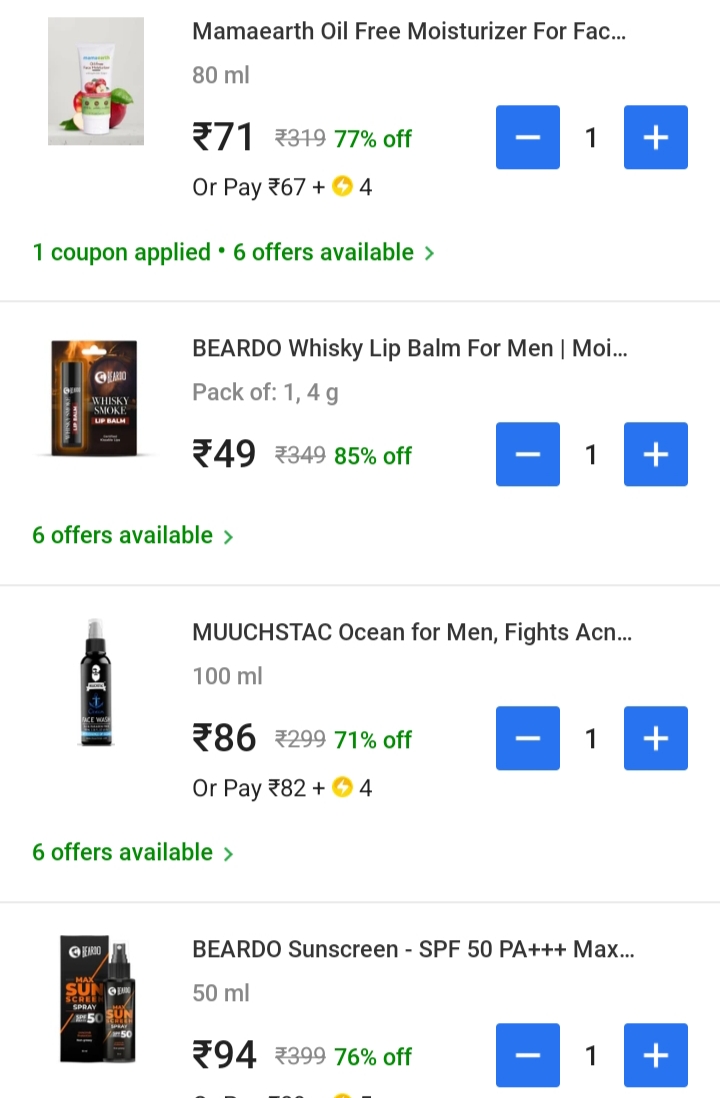This screenshot has width=720, height=1098.
Task: Tap MUUCHSTAC face wash bottle image
Action: [x=96, y=682]
